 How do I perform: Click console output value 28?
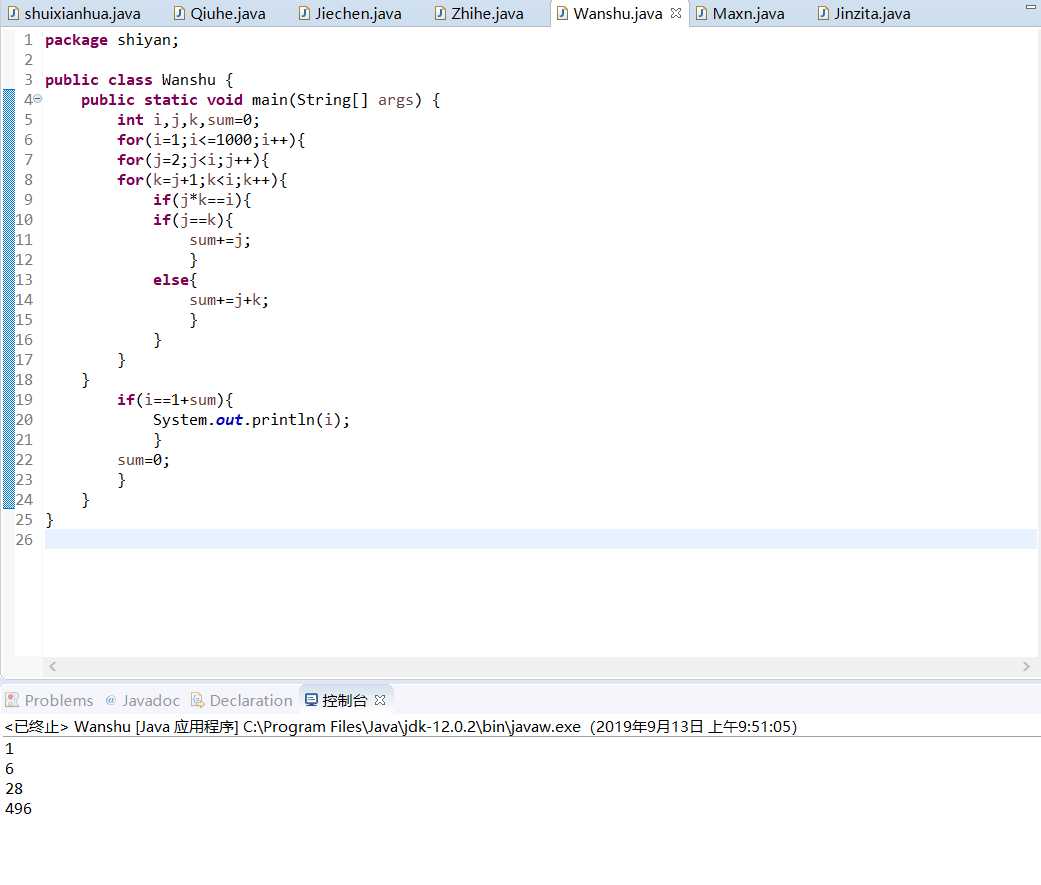pyautogui.click(x=13, y=789)
